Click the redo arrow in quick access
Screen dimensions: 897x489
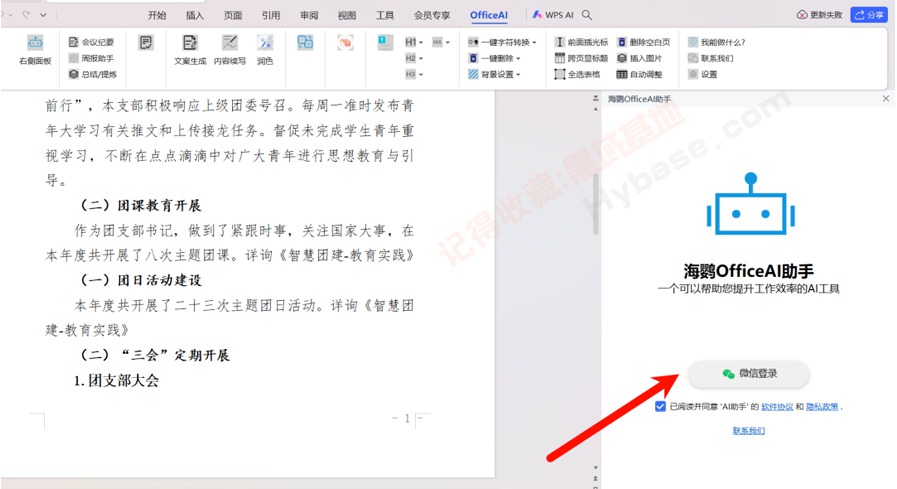26,15
